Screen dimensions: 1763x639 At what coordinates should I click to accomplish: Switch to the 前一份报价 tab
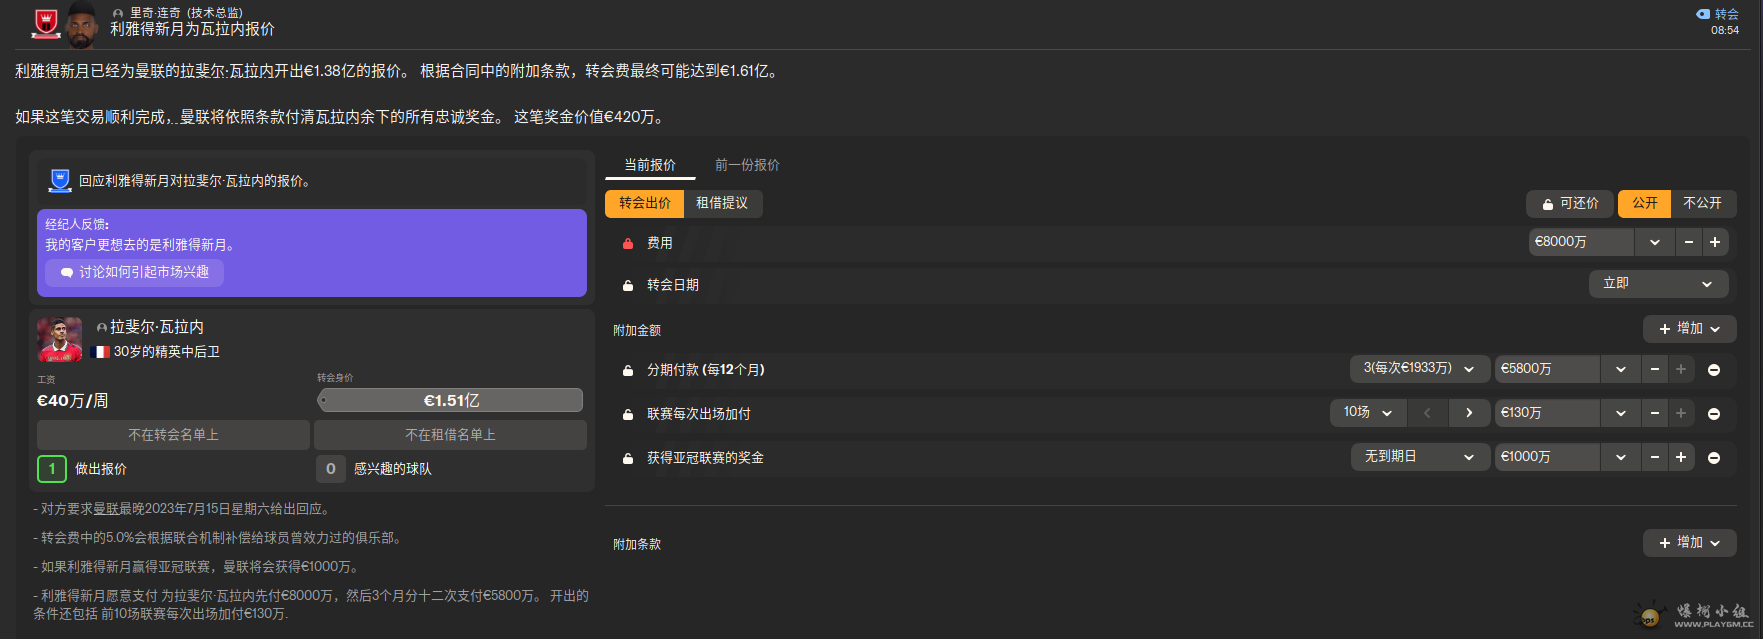pos(747,165)
